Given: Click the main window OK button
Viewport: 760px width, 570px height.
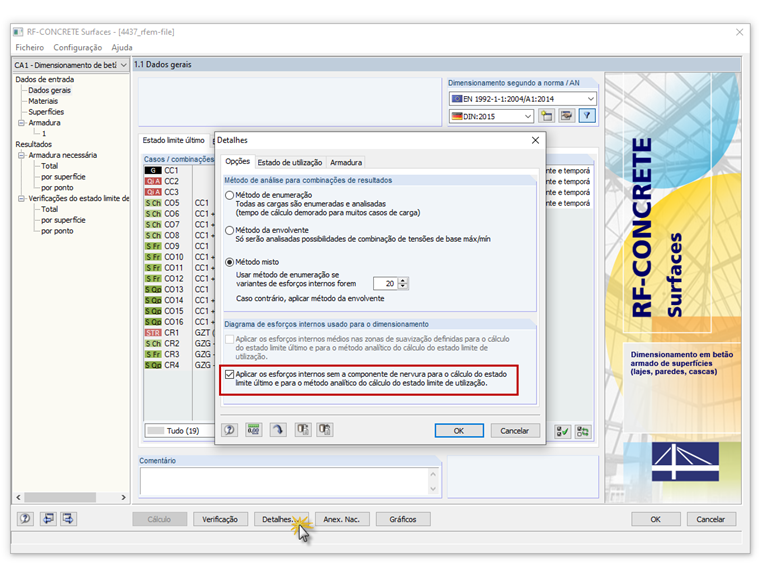Looking at the screenshot, I should 655,519.
